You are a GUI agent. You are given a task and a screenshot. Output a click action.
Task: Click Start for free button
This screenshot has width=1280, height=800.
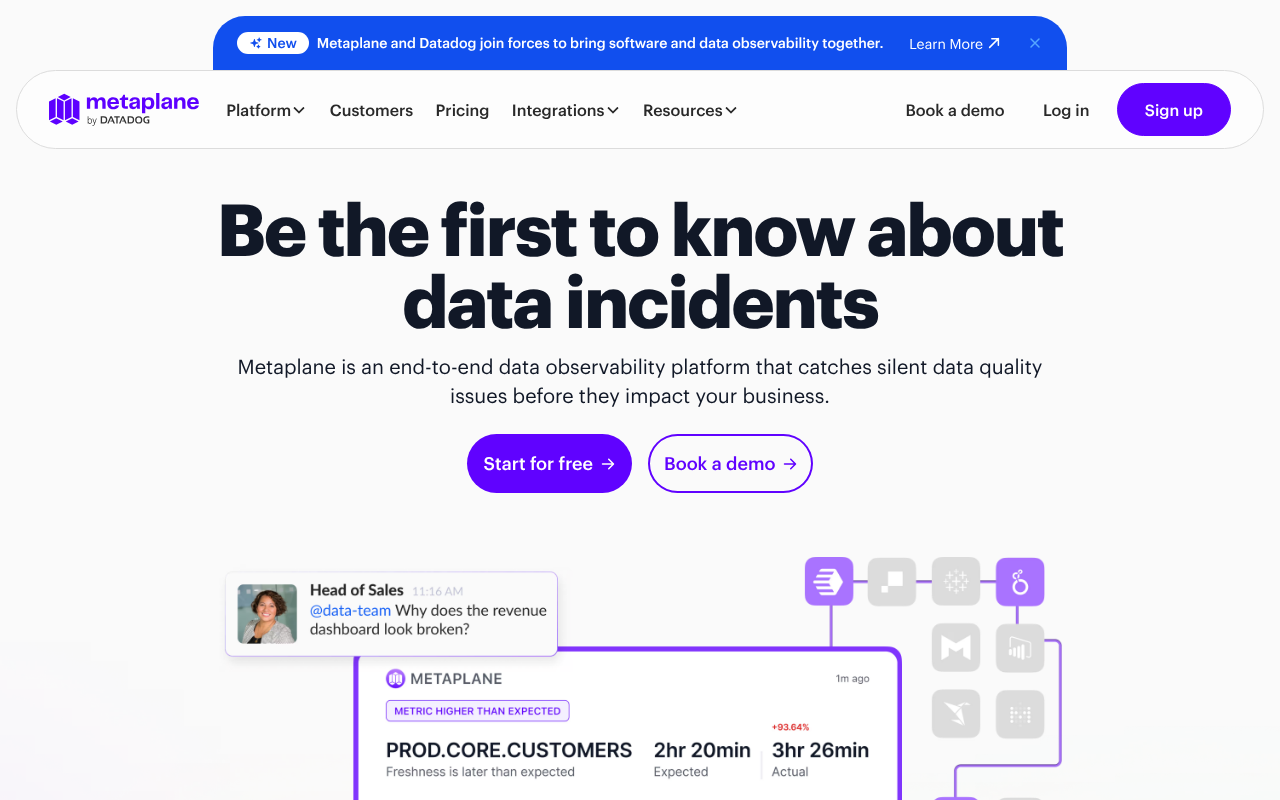click(549, 463)
